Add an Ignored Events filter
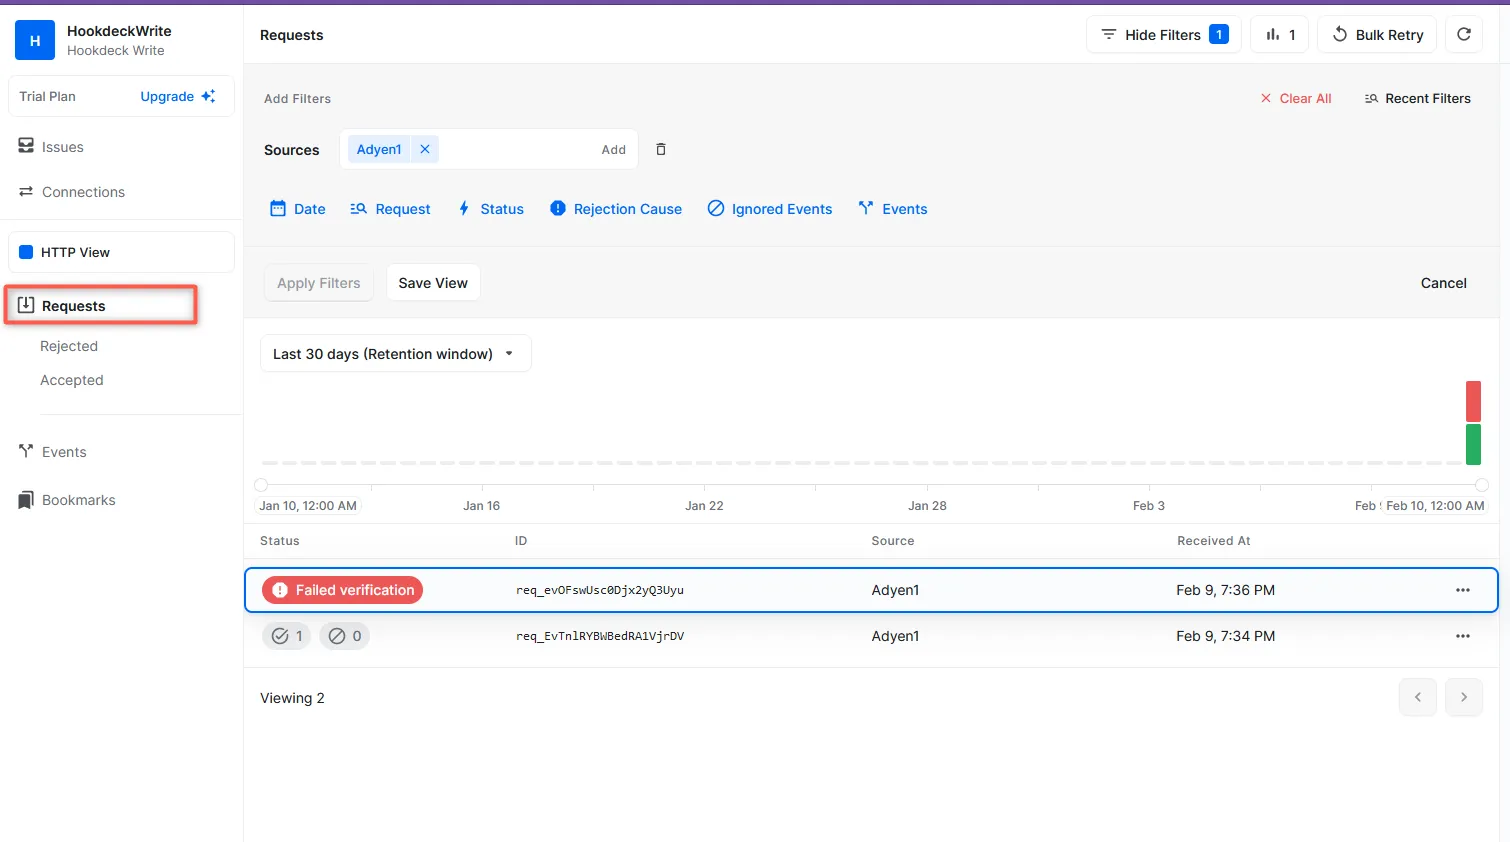1510x842 pixels. [770, 209]
